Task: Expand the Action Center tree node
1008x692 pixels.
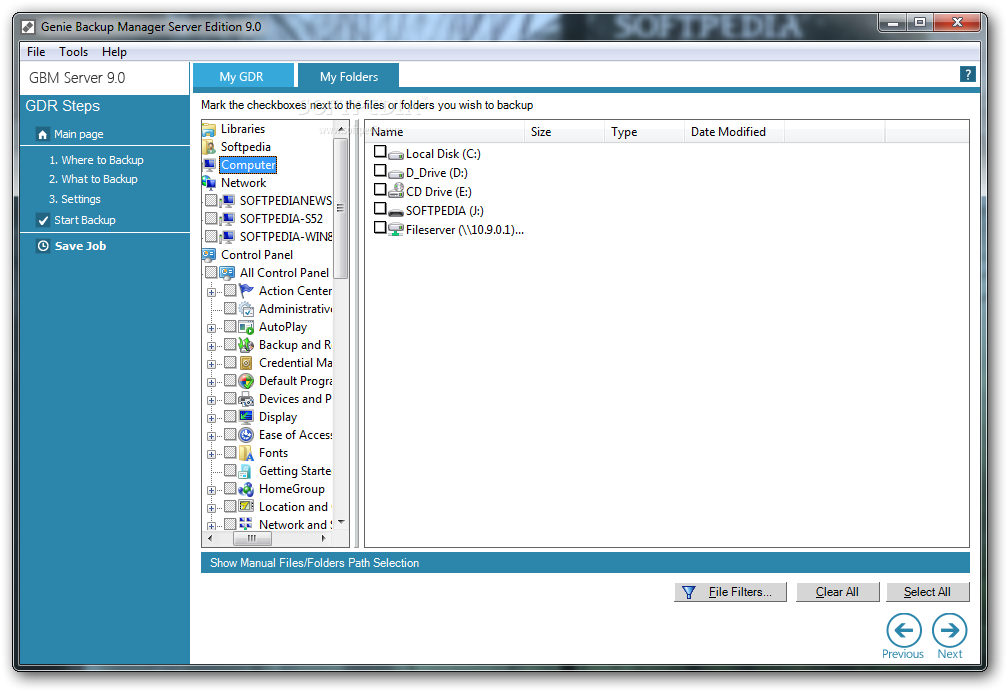Action: 212,293
